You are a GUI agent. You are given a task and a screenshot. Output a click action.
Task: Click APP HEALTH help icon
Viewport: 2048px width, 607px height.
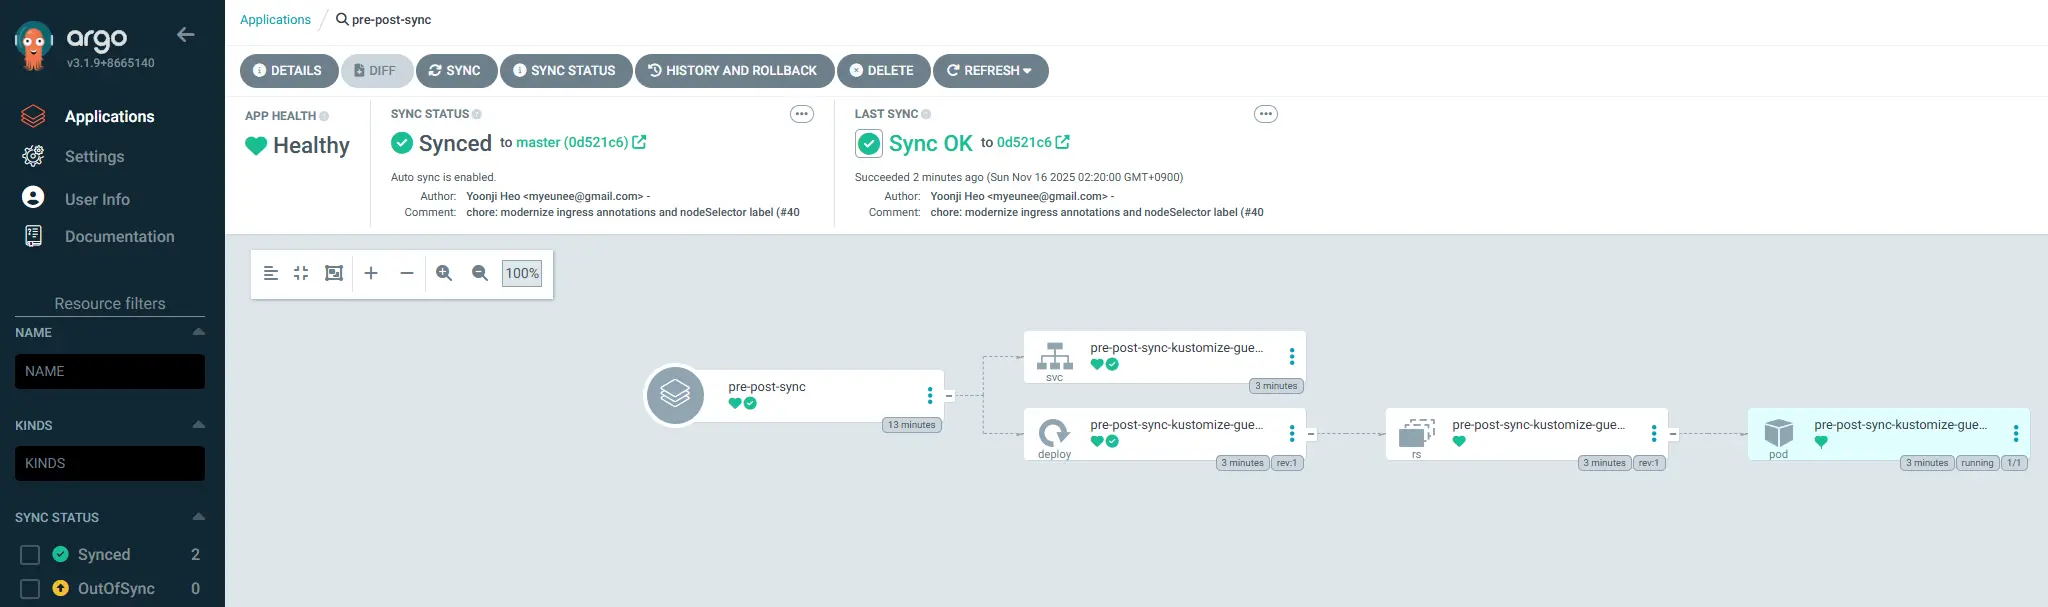tap(324, 116)
